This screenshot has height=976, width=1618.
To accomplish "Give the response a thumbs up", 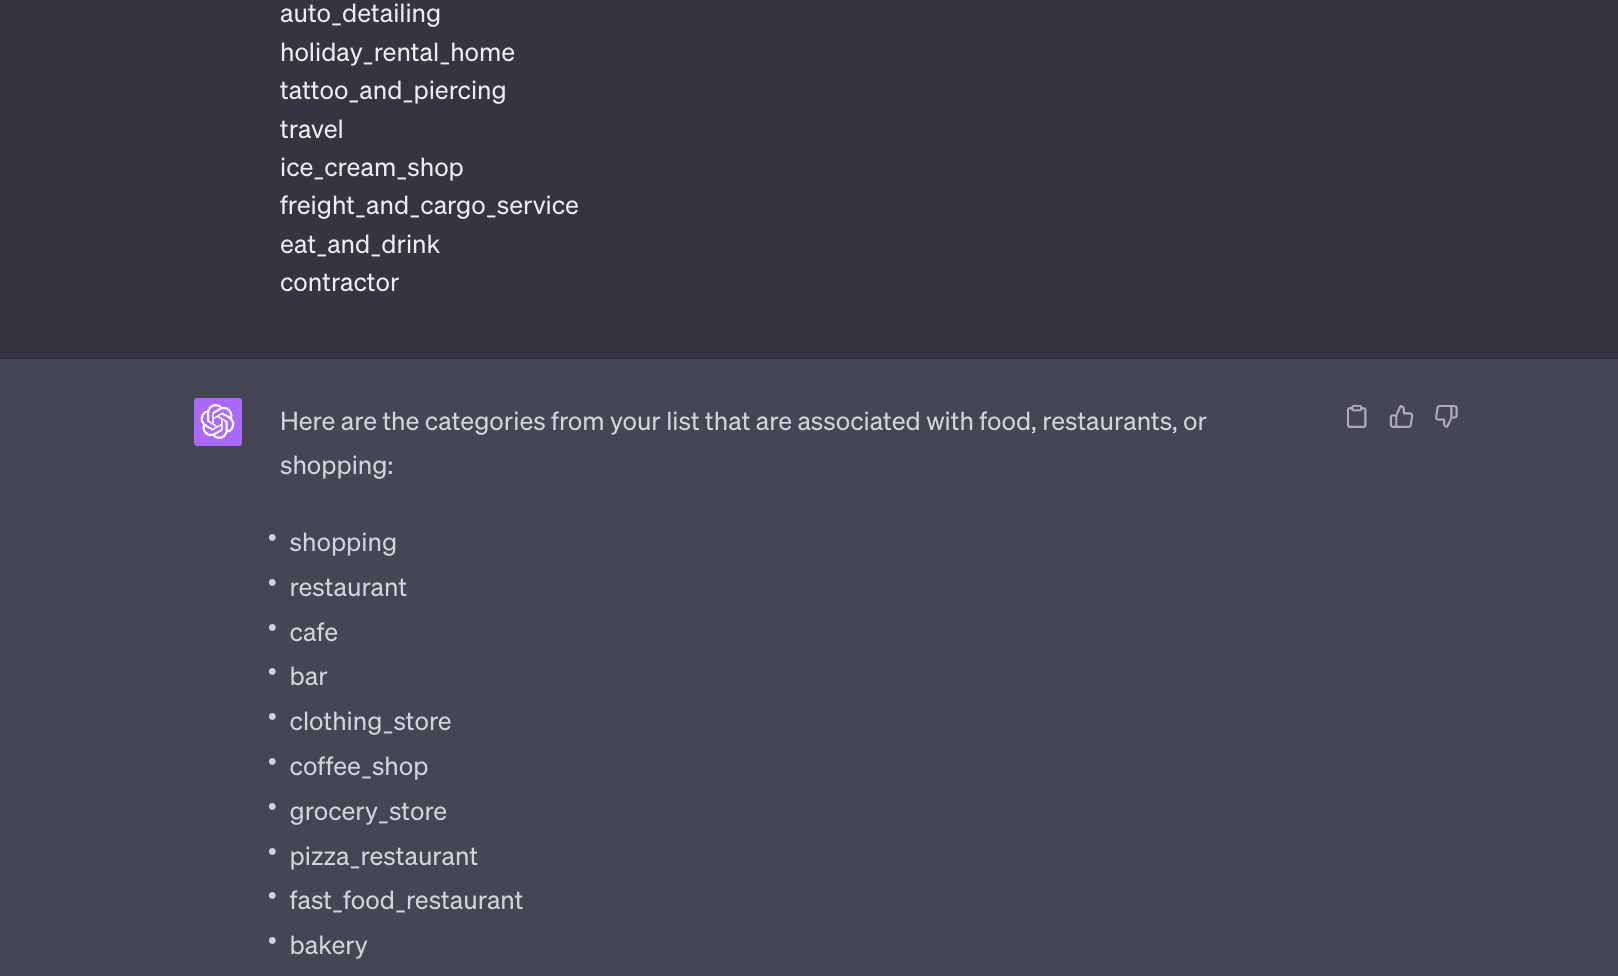I will [1401, 417].
